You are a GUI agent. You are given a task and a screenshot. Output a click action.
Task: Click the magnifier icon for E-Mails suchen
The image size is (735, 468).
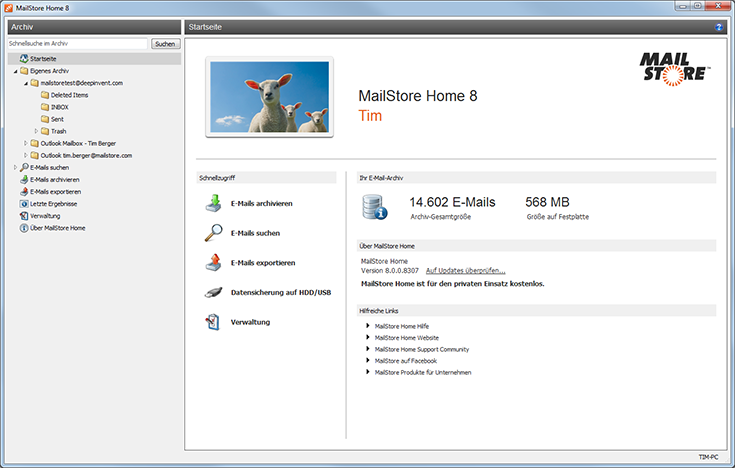[x=213, y=233]
